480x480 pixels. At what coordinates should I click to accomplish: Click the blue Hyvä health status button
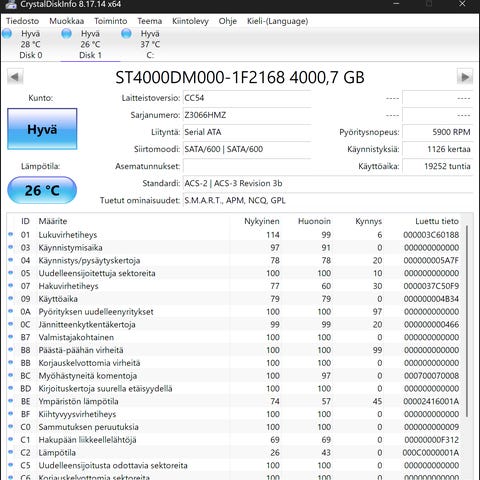42,129
